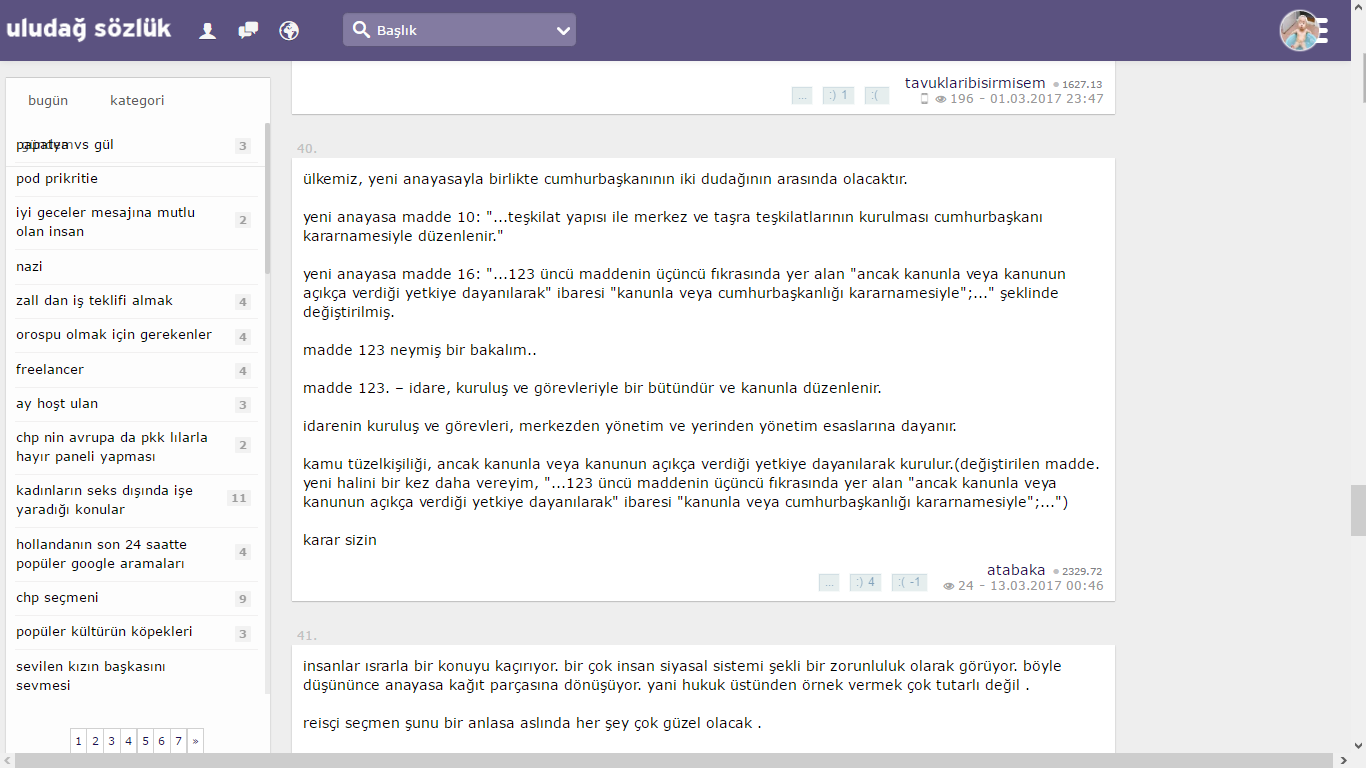The width and height of the screenshot is (1366, 768).
Task: Click the count badge 11 in topic list
Action: [238, 498]
